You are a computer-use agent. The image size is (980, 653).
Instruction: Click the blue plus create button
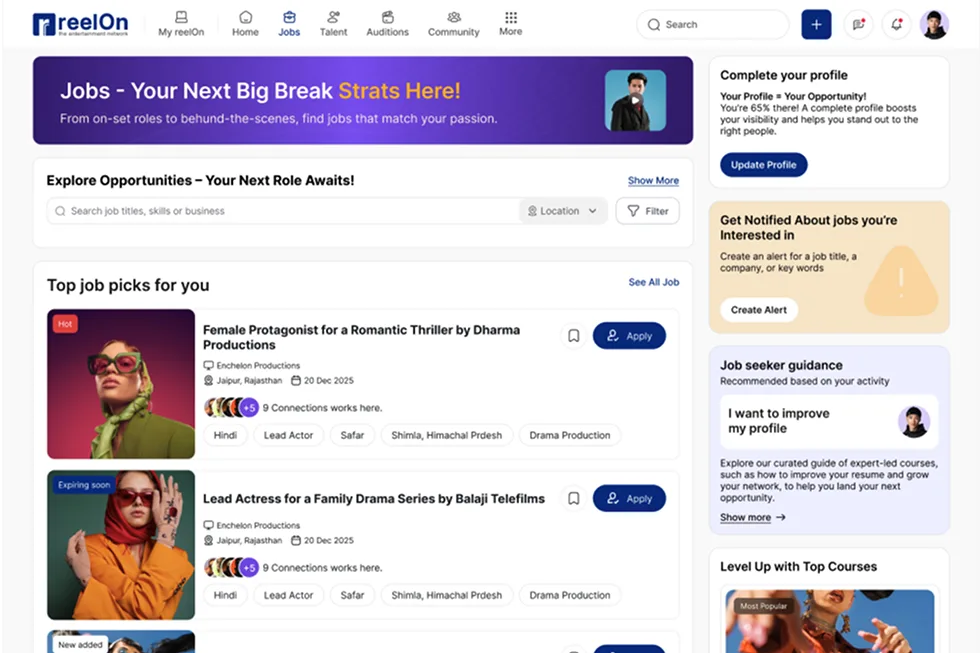[816, 24]
